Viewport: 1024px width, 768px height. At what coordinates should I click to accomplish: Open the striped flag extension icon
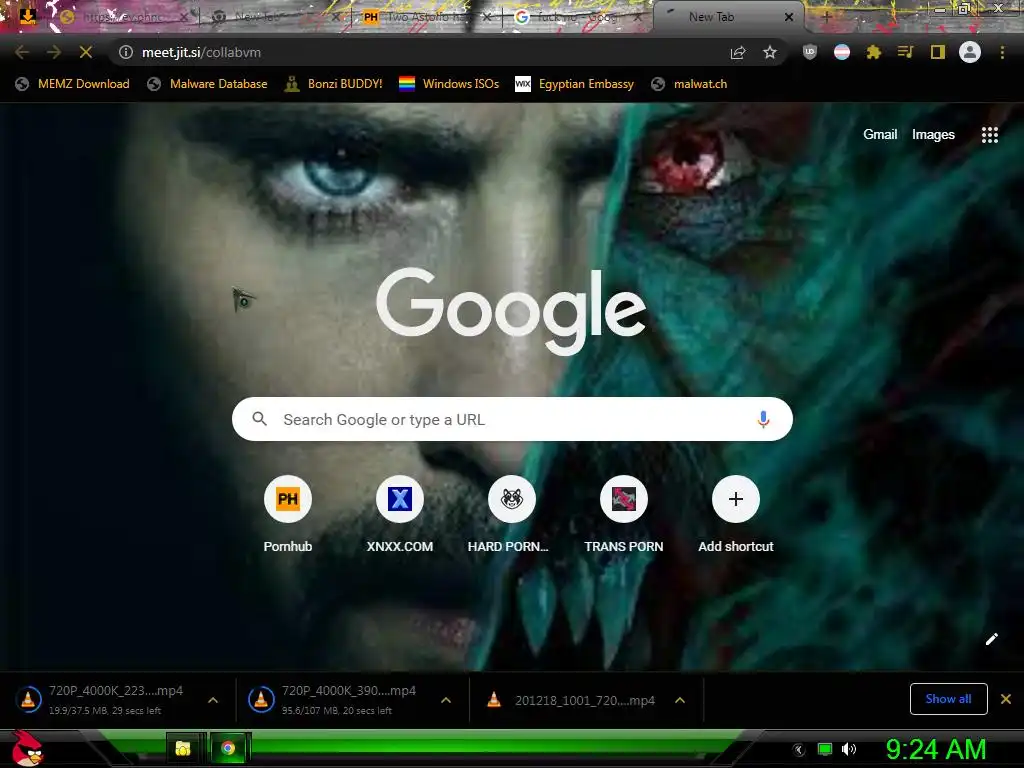(842, 52)
